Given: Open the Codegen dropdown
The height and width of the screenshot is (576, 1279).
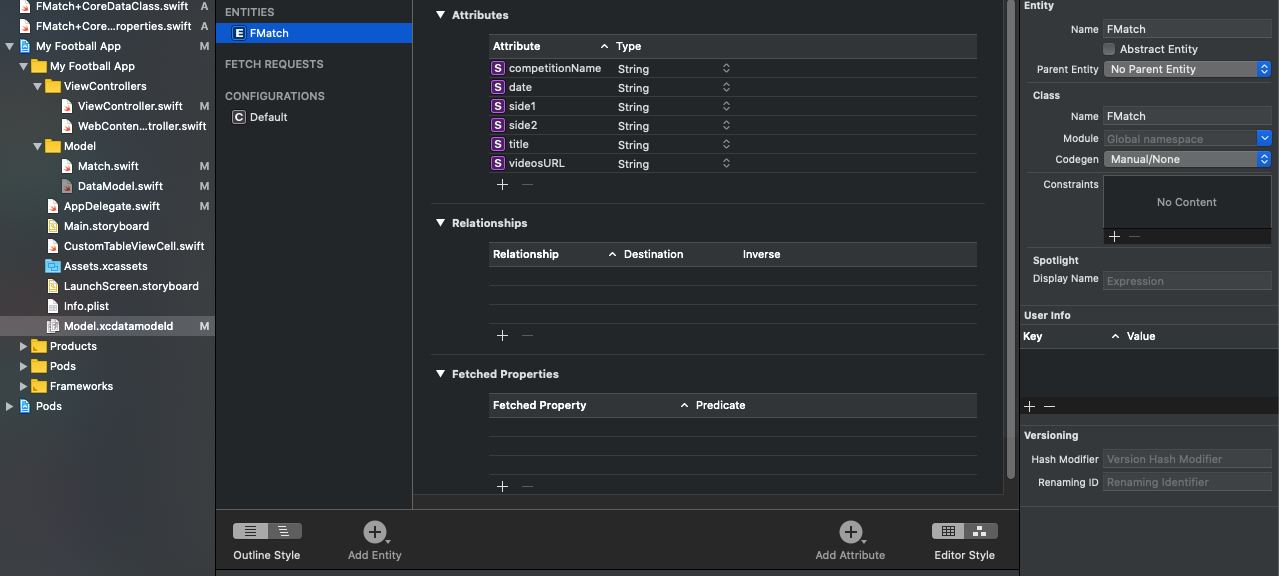Looking at the screenshot, I should point(1187,159).
